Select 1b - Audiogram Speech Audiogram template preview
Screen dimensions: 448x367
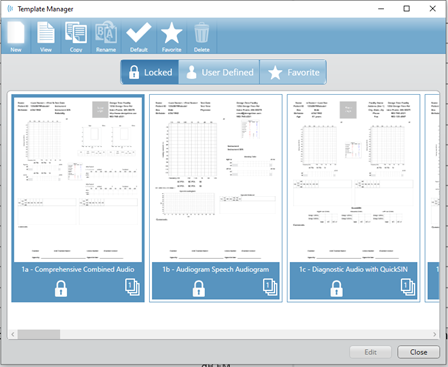(x=216, y=179)
